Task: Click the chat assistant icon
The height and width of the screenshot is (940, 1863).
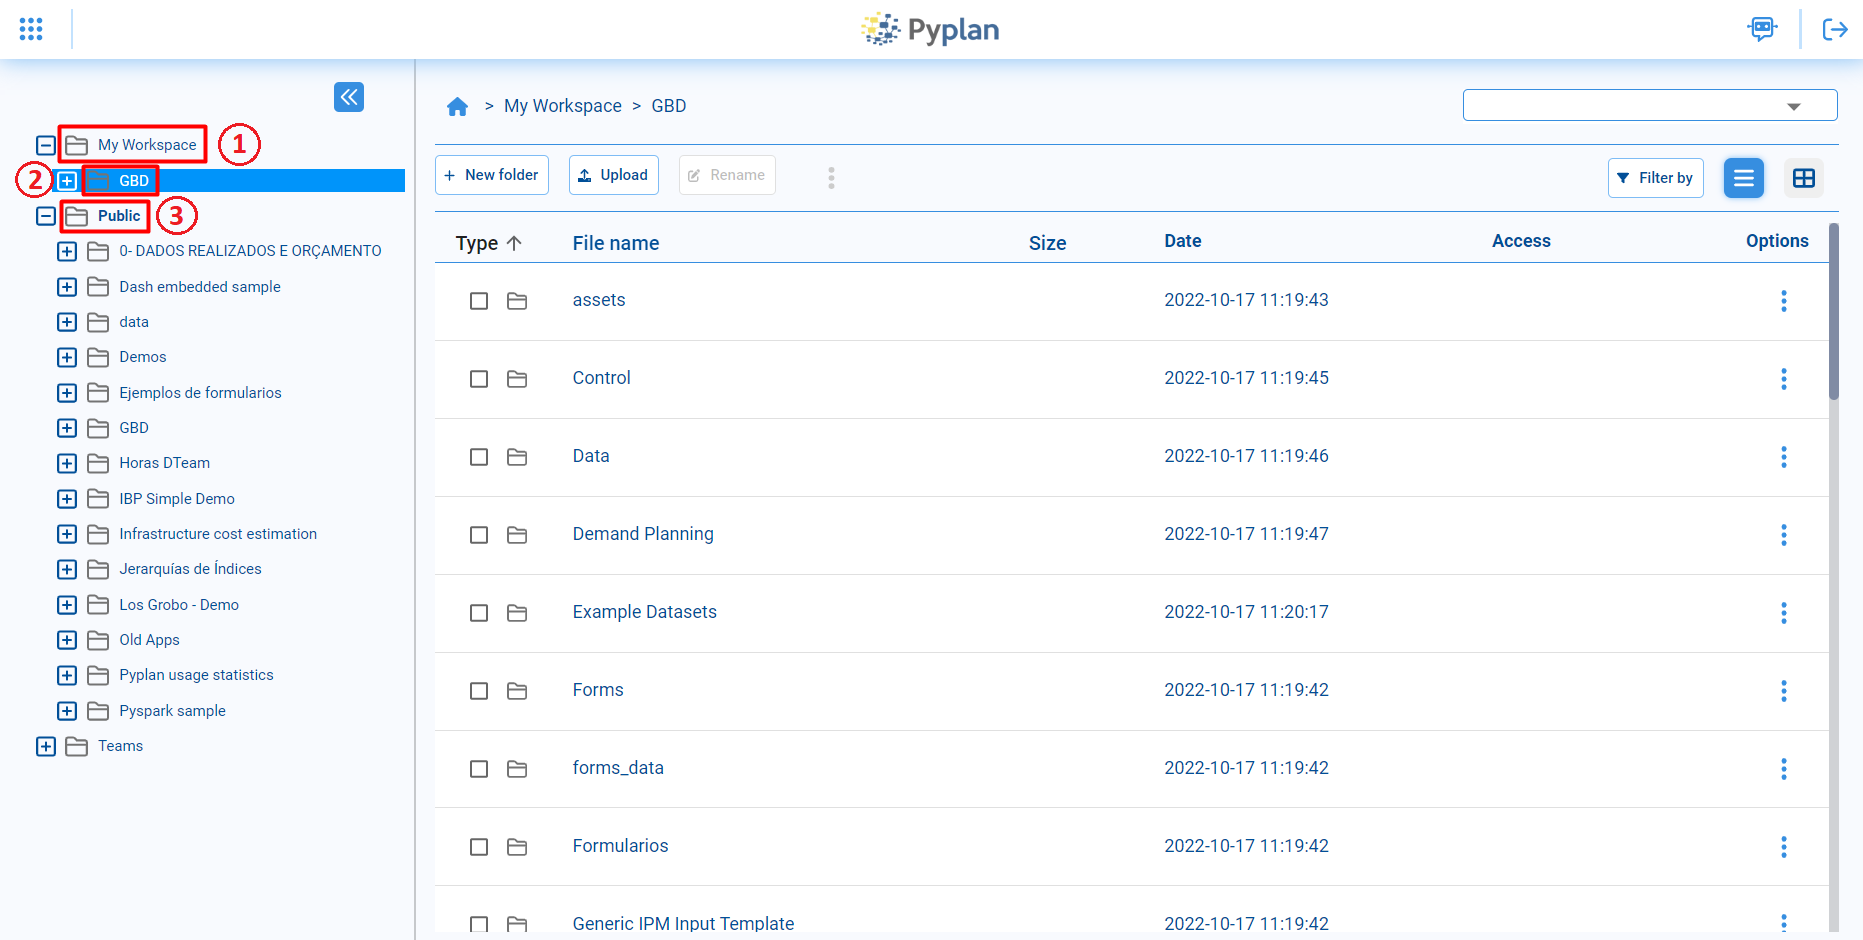Action: point(1762,29)
